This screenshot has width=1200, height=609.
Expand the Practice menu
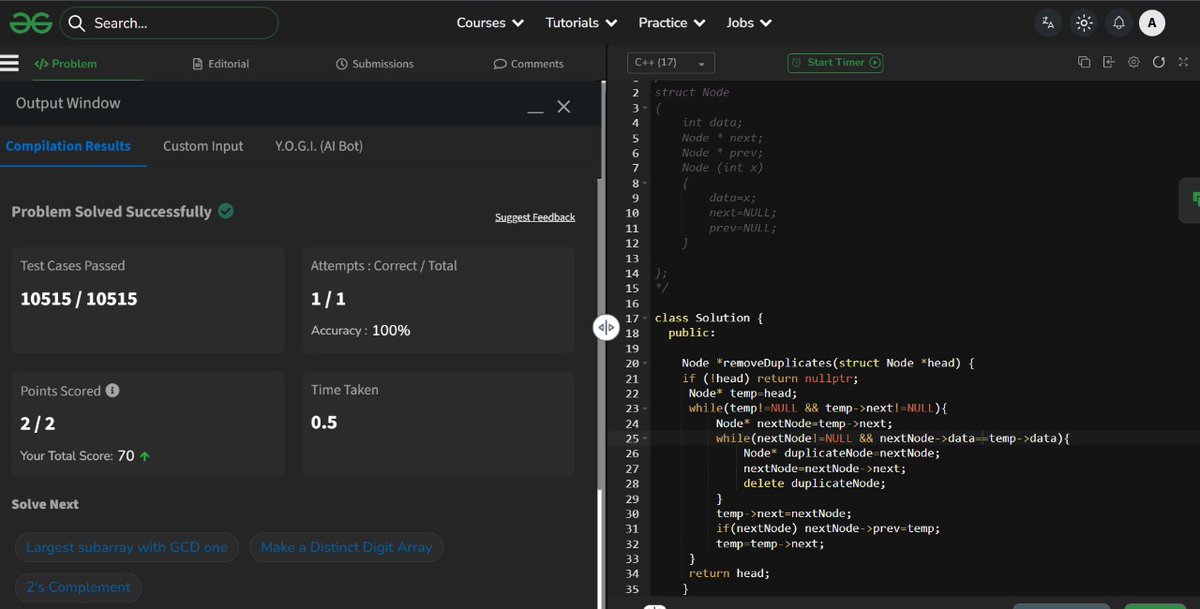point(672,22)
